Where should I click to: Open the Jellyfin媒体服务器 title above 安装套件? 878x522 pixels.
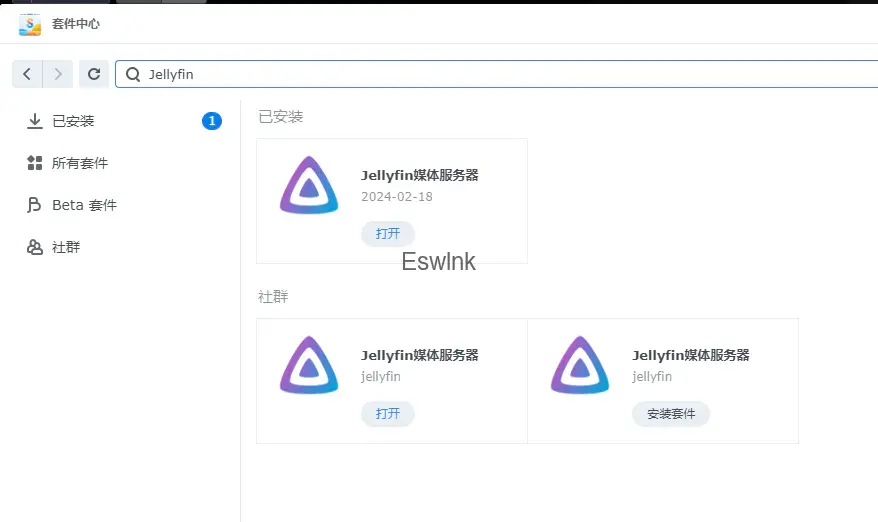[x=690, y=355]
